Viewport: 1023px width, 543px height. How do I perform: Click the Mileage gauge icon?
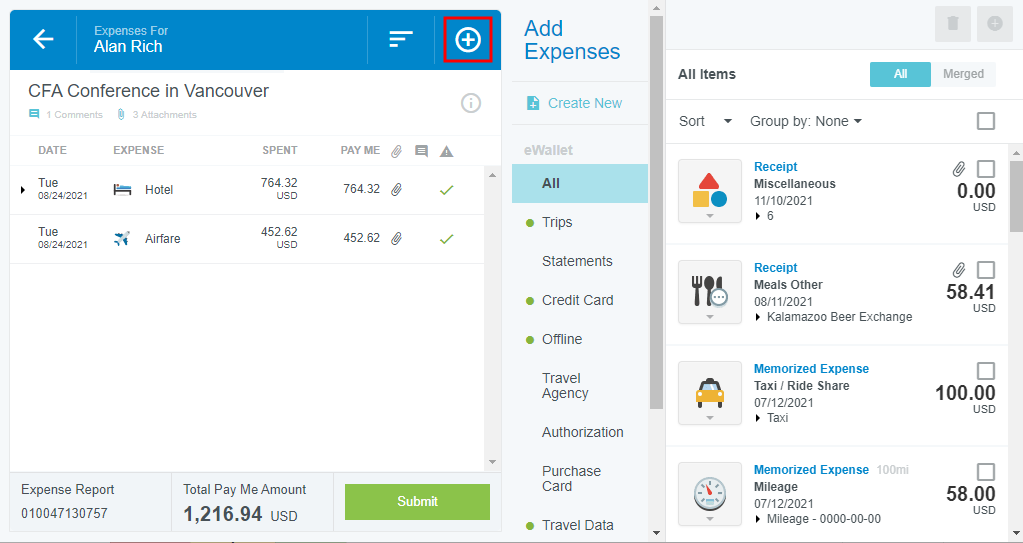point(709,494)
